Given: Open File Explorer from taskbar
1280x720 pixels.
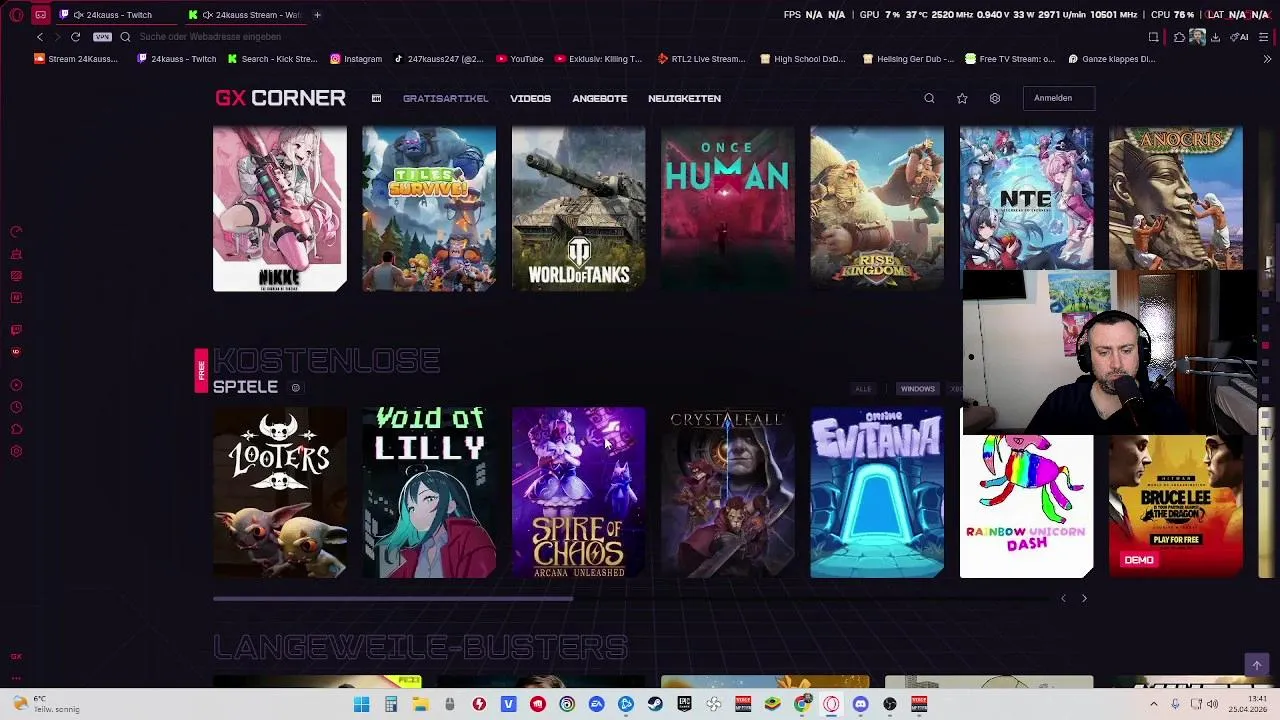Looking at the screenshot, I should tap(420, 704).
